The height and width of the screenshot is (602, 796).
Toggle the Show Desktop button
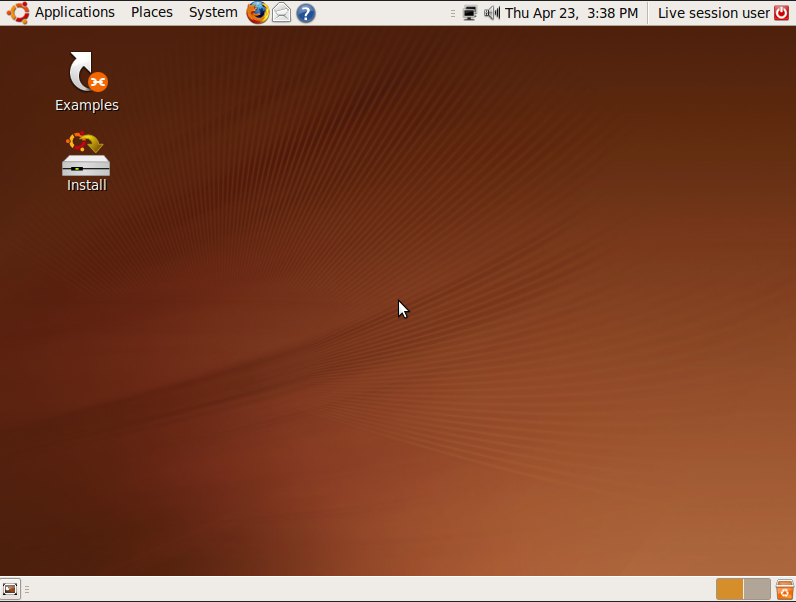coord(10,589)
